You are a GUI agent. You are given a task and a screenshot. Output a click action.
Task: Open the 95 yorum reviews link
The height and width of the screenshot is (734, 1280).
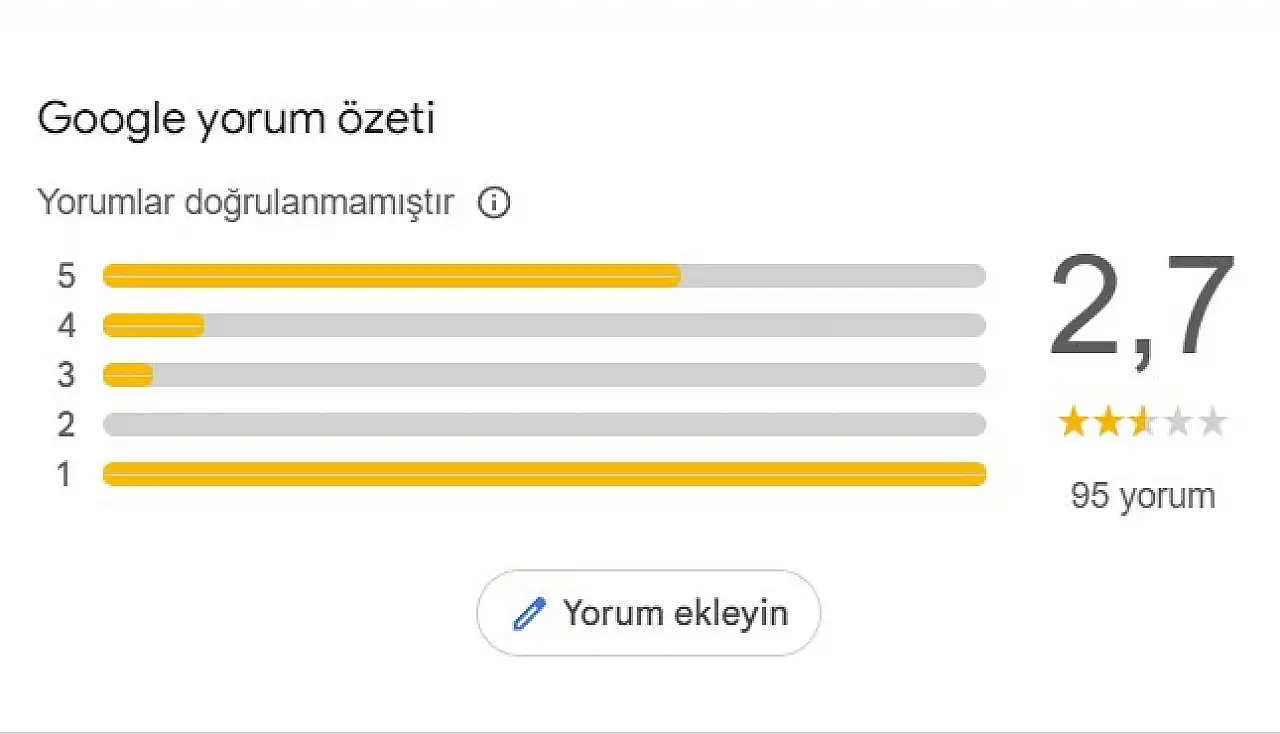pos(1142,496)
